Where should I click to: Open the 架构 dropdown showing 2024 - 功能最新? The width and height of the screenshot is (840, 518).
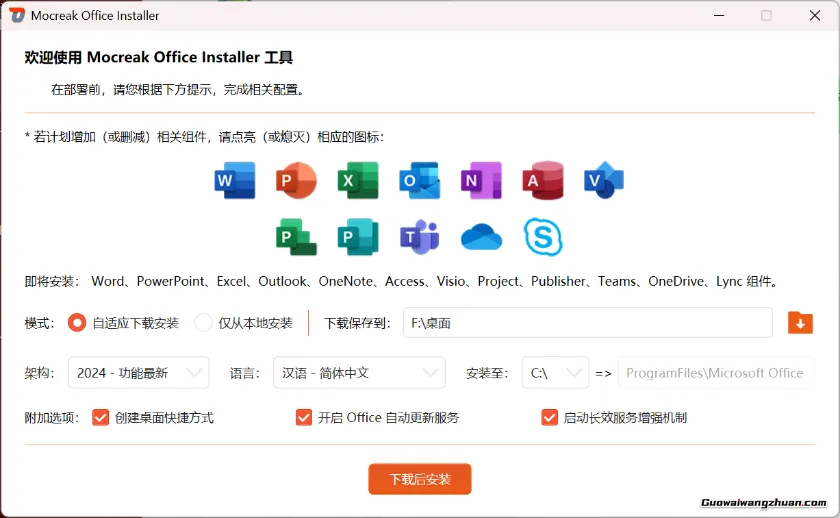139,372
